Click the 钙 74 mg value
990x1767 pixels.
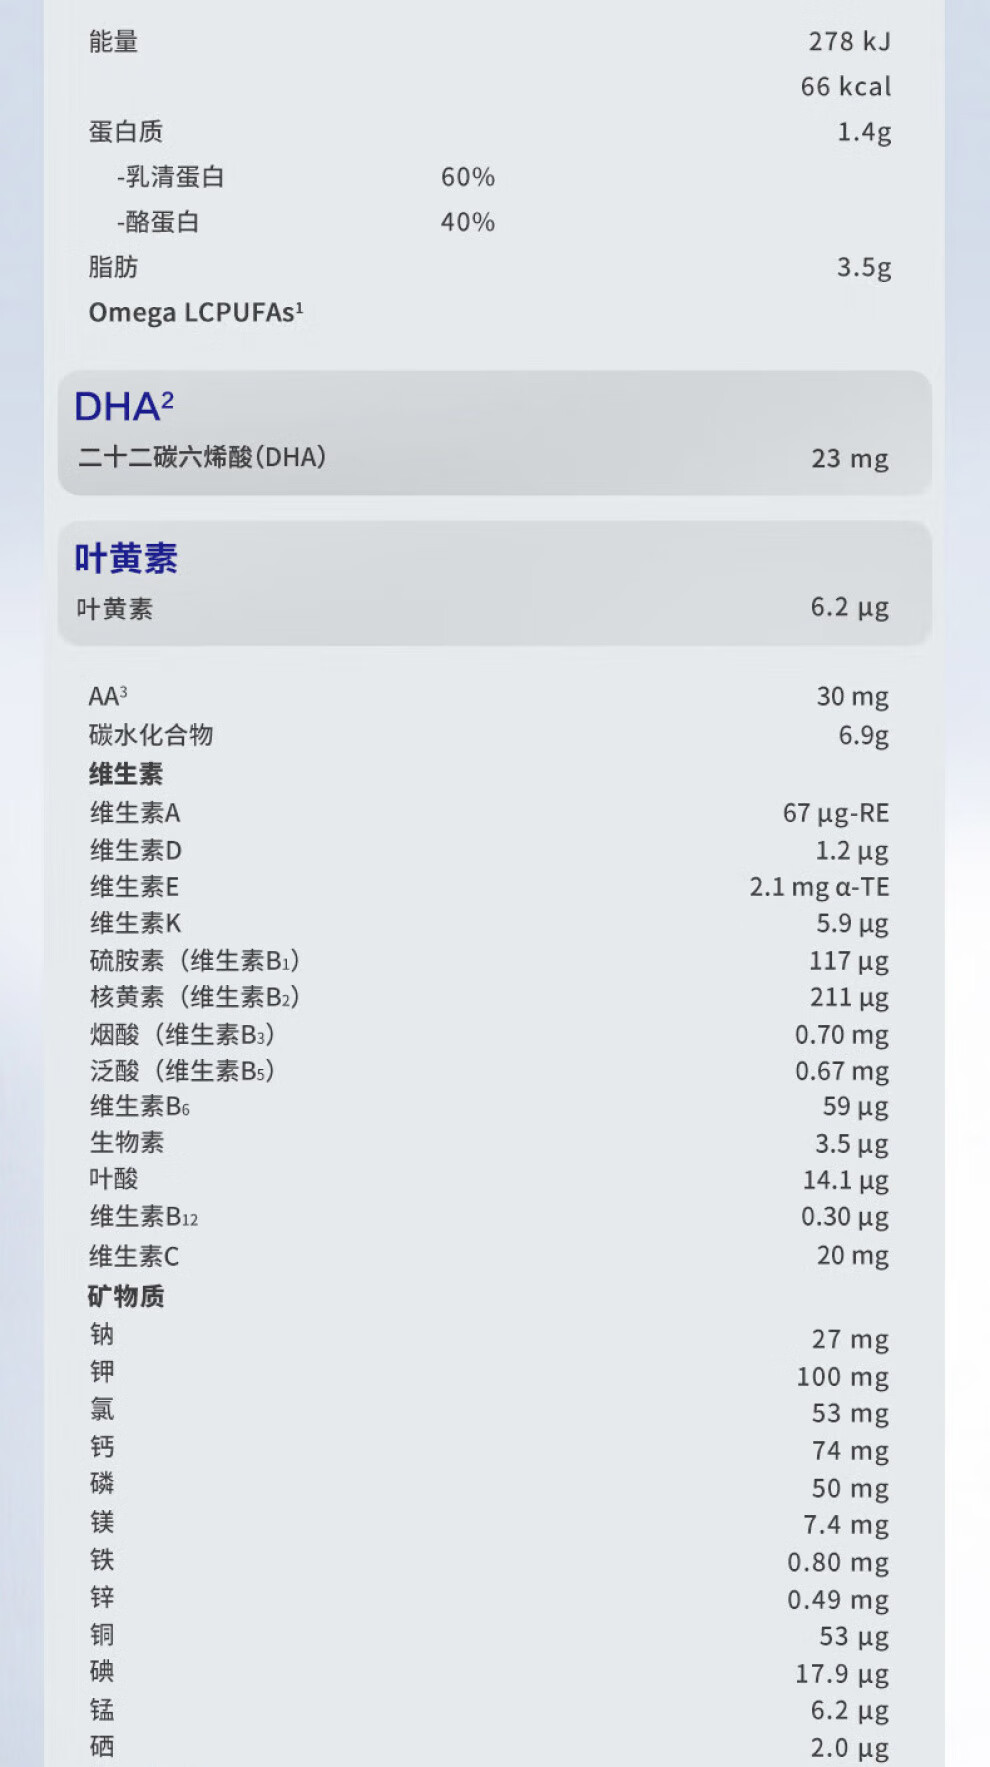pos(850,1451)
